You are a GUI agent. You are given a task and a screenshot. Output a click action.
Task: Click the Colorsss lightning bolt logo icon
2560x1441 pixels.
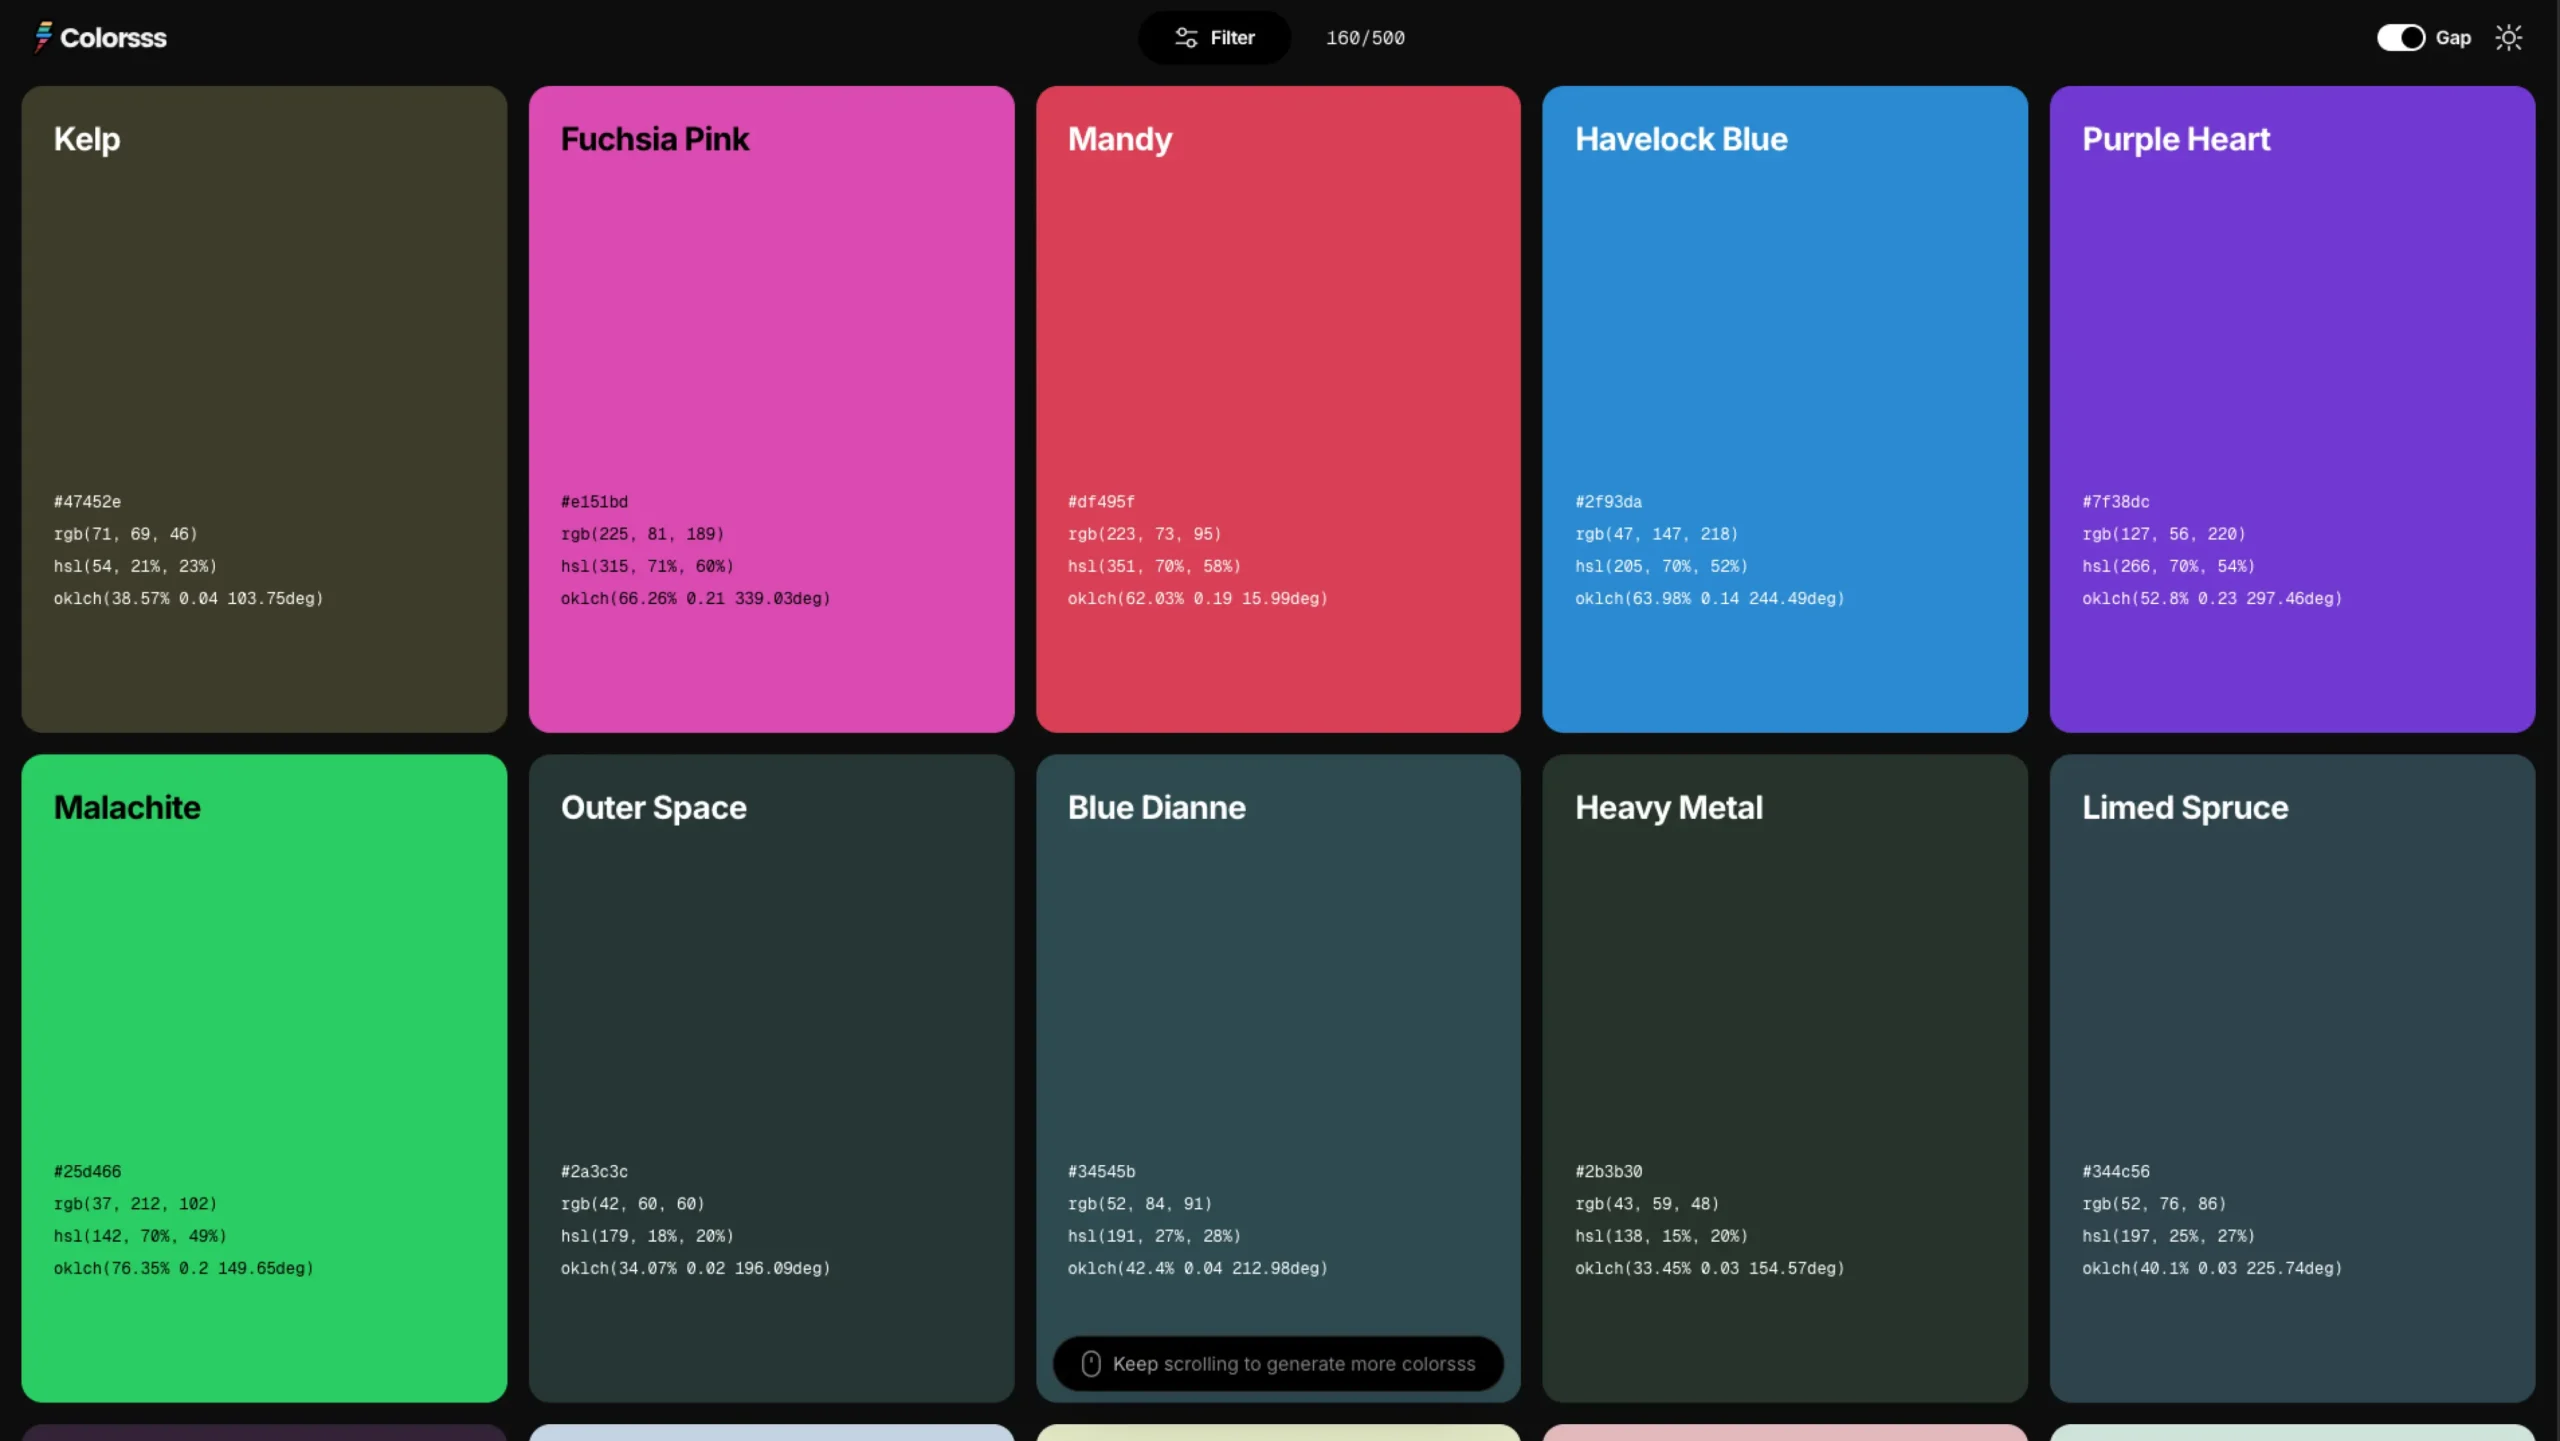pyautogui.click(x=44, y=37)
